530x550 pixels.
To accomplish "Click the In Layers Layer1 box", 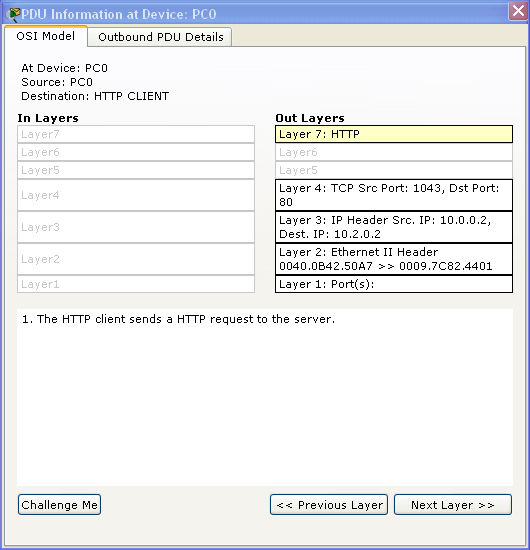I will pyautogui.click(x=136, y=284).
